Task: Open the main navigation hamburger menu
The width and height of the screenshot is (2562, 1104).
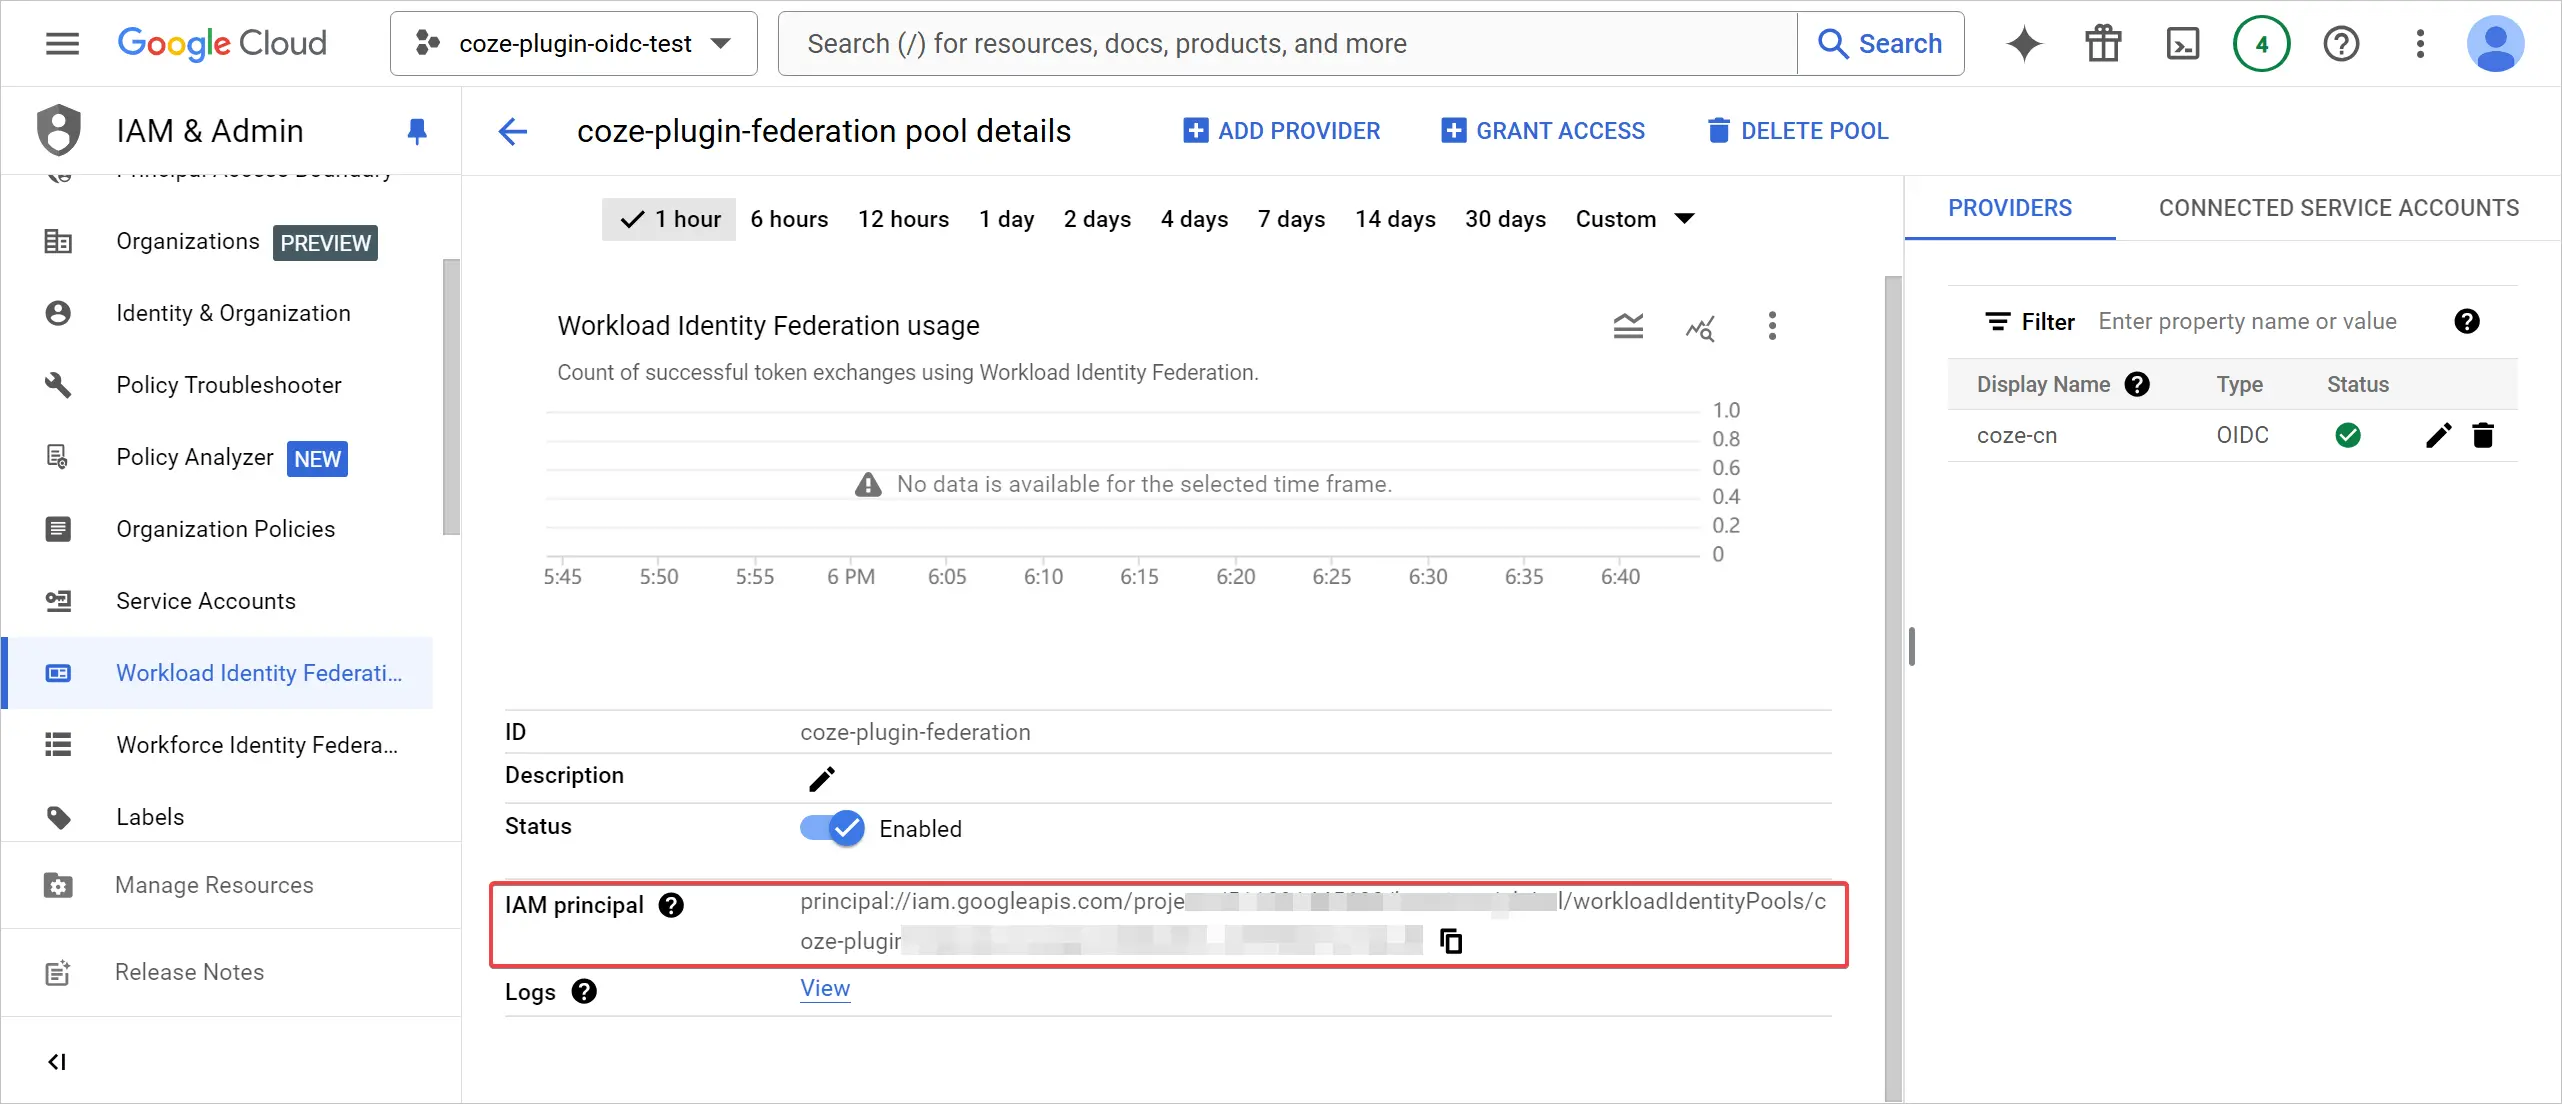Action: click(62, 44)
